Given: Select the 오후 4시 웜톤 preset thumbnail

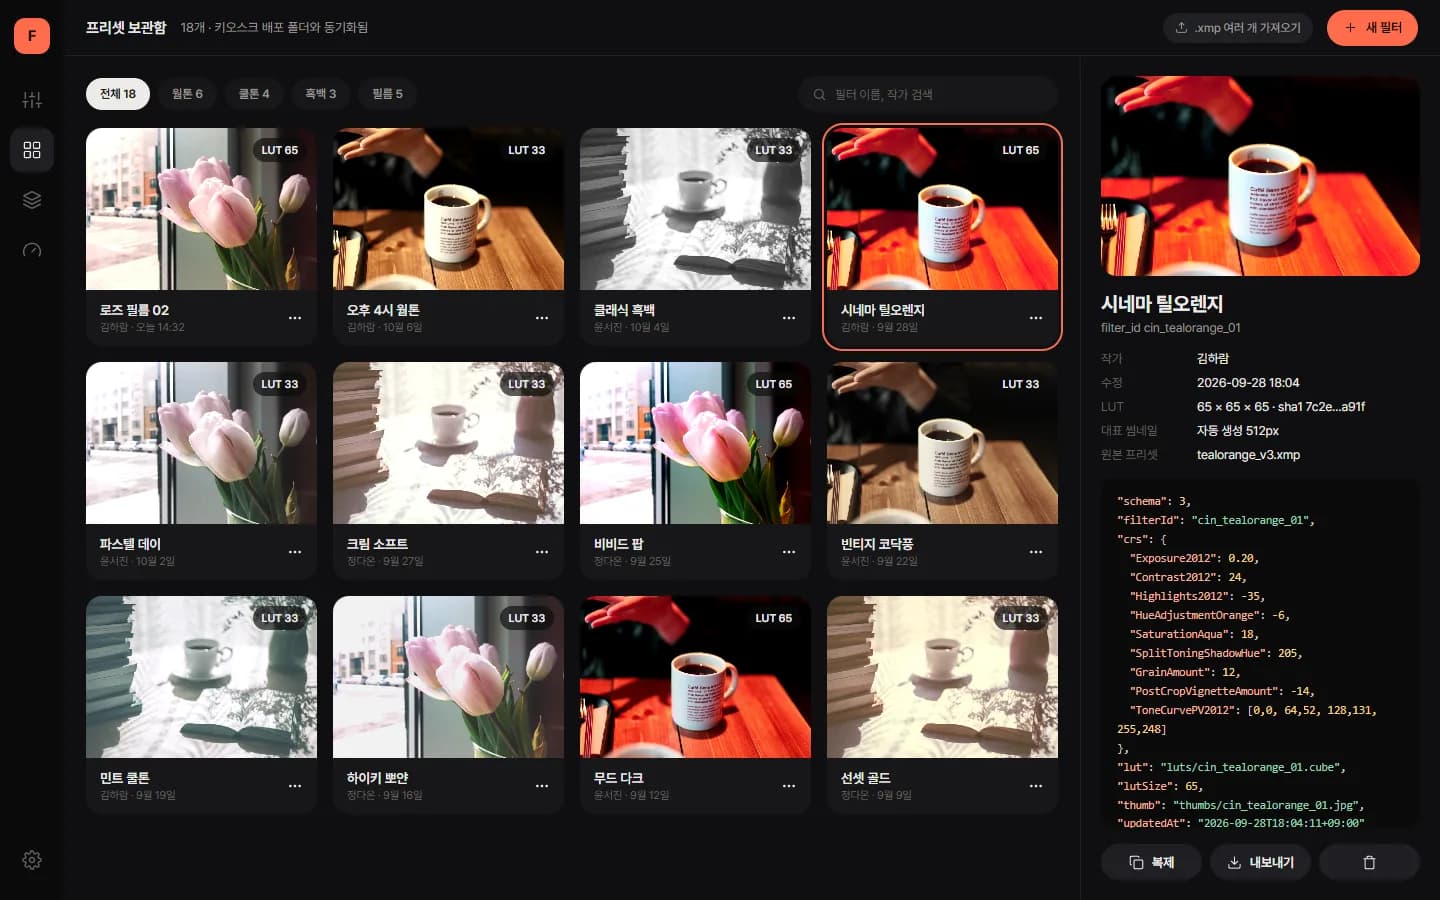Looking at the screenshot, I should 448,209.
